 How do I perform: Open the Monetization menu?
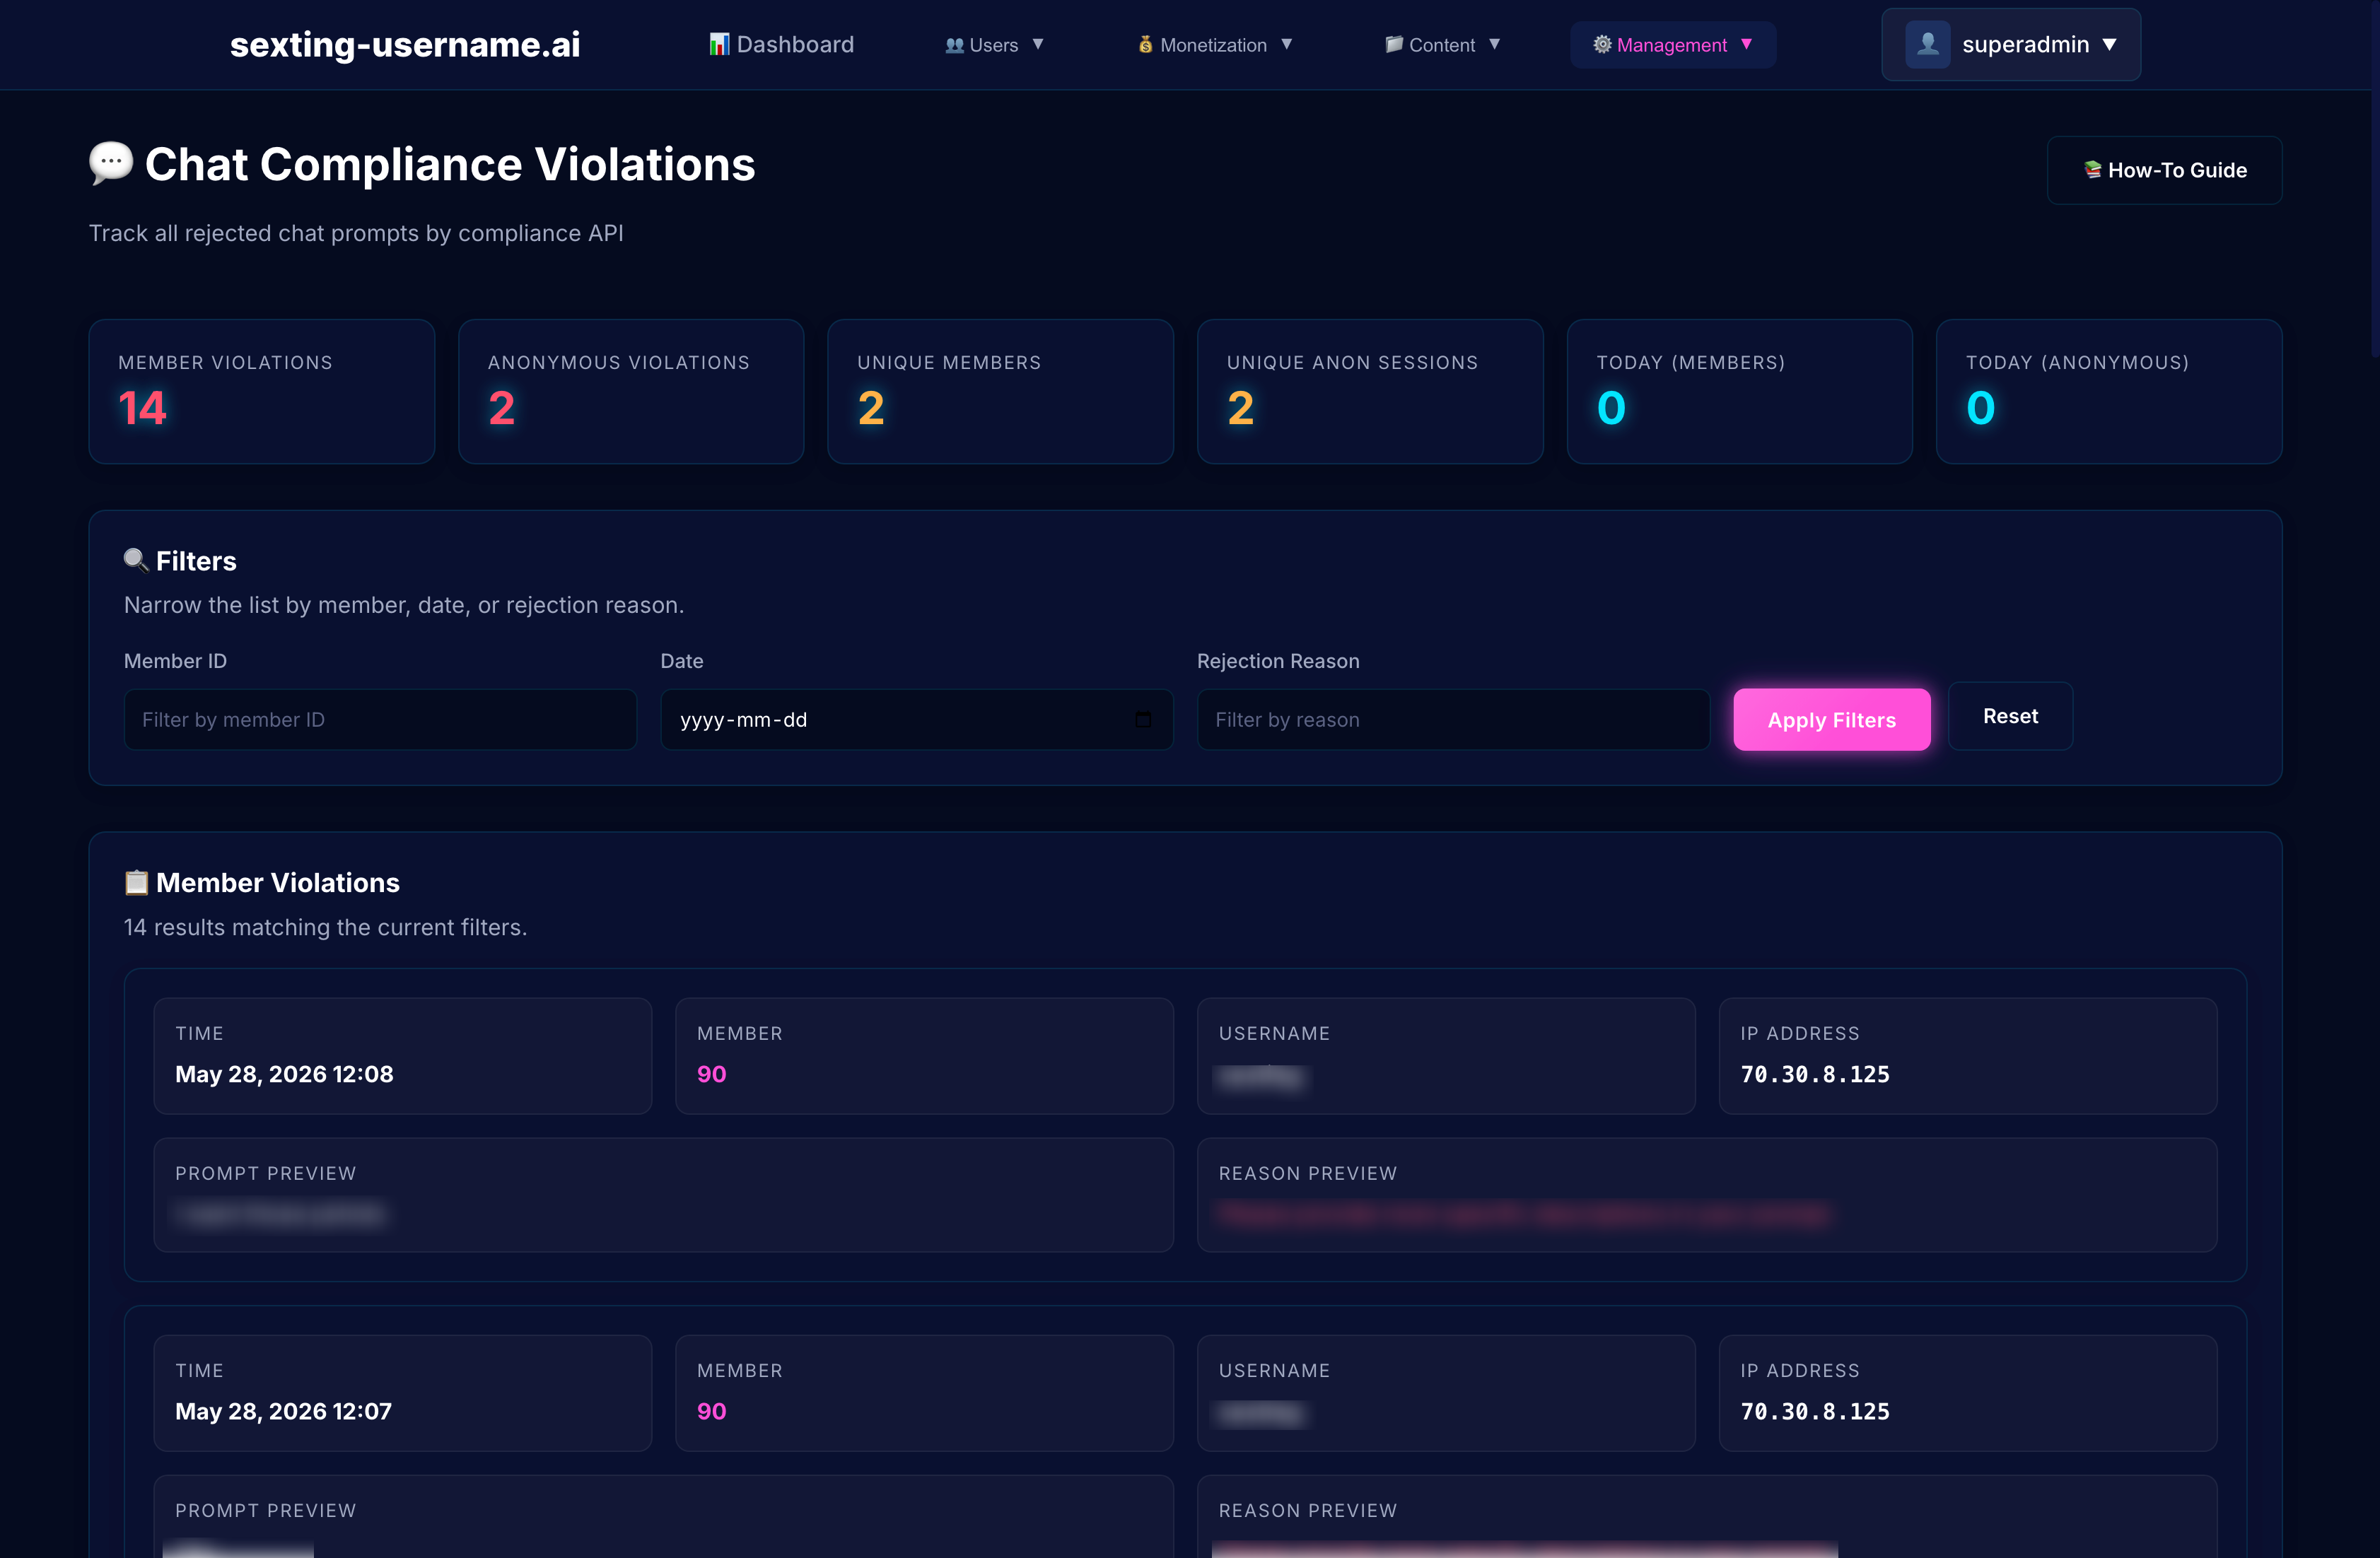pos(1215,45)
